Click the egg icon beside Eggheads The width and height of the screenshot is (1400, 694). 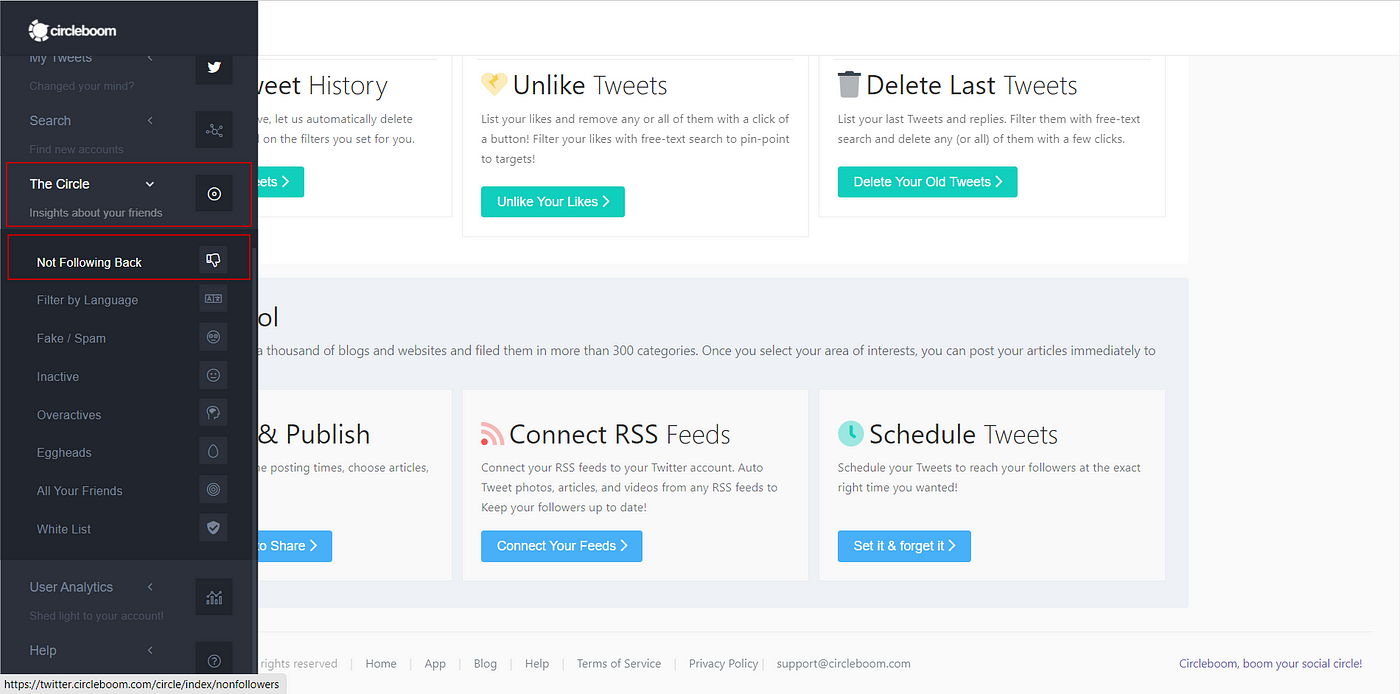[213, 451]
